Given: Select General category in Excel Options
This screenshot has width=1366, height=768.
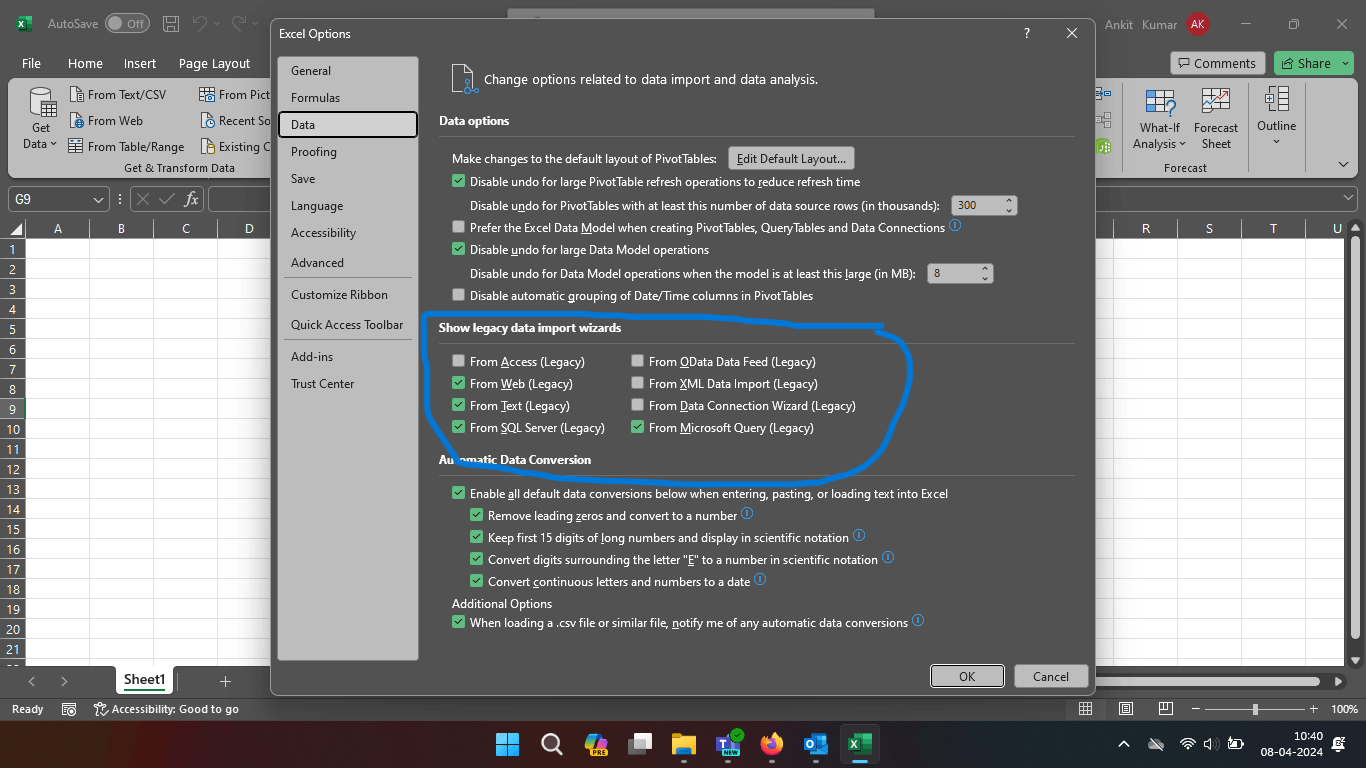Looking at the screenshot, I should [348, 71].
